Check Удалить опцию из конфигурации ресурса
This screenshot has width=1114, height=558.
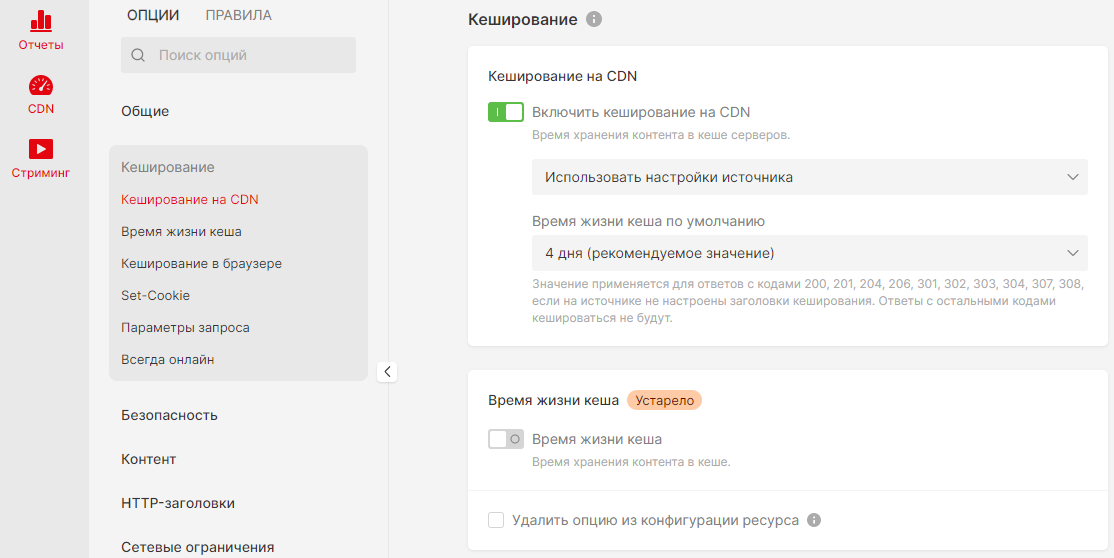pos(496,520)
